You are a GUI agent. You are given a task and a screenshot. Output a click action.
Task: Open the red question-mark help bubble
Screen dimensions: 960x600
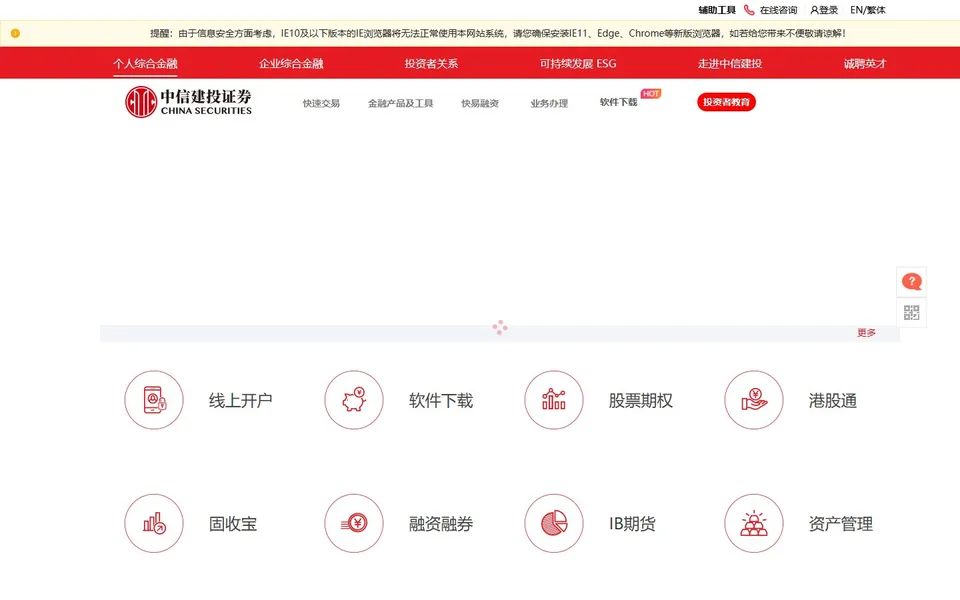click(912, 282)
